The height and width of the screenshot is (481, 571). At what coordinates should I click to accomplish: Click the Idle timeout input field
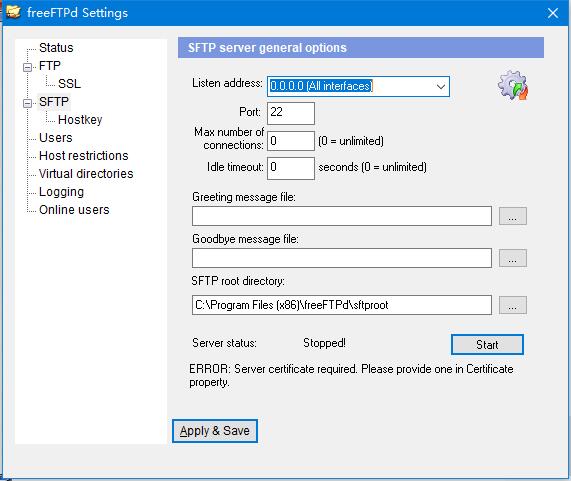(x=291, y=168)
